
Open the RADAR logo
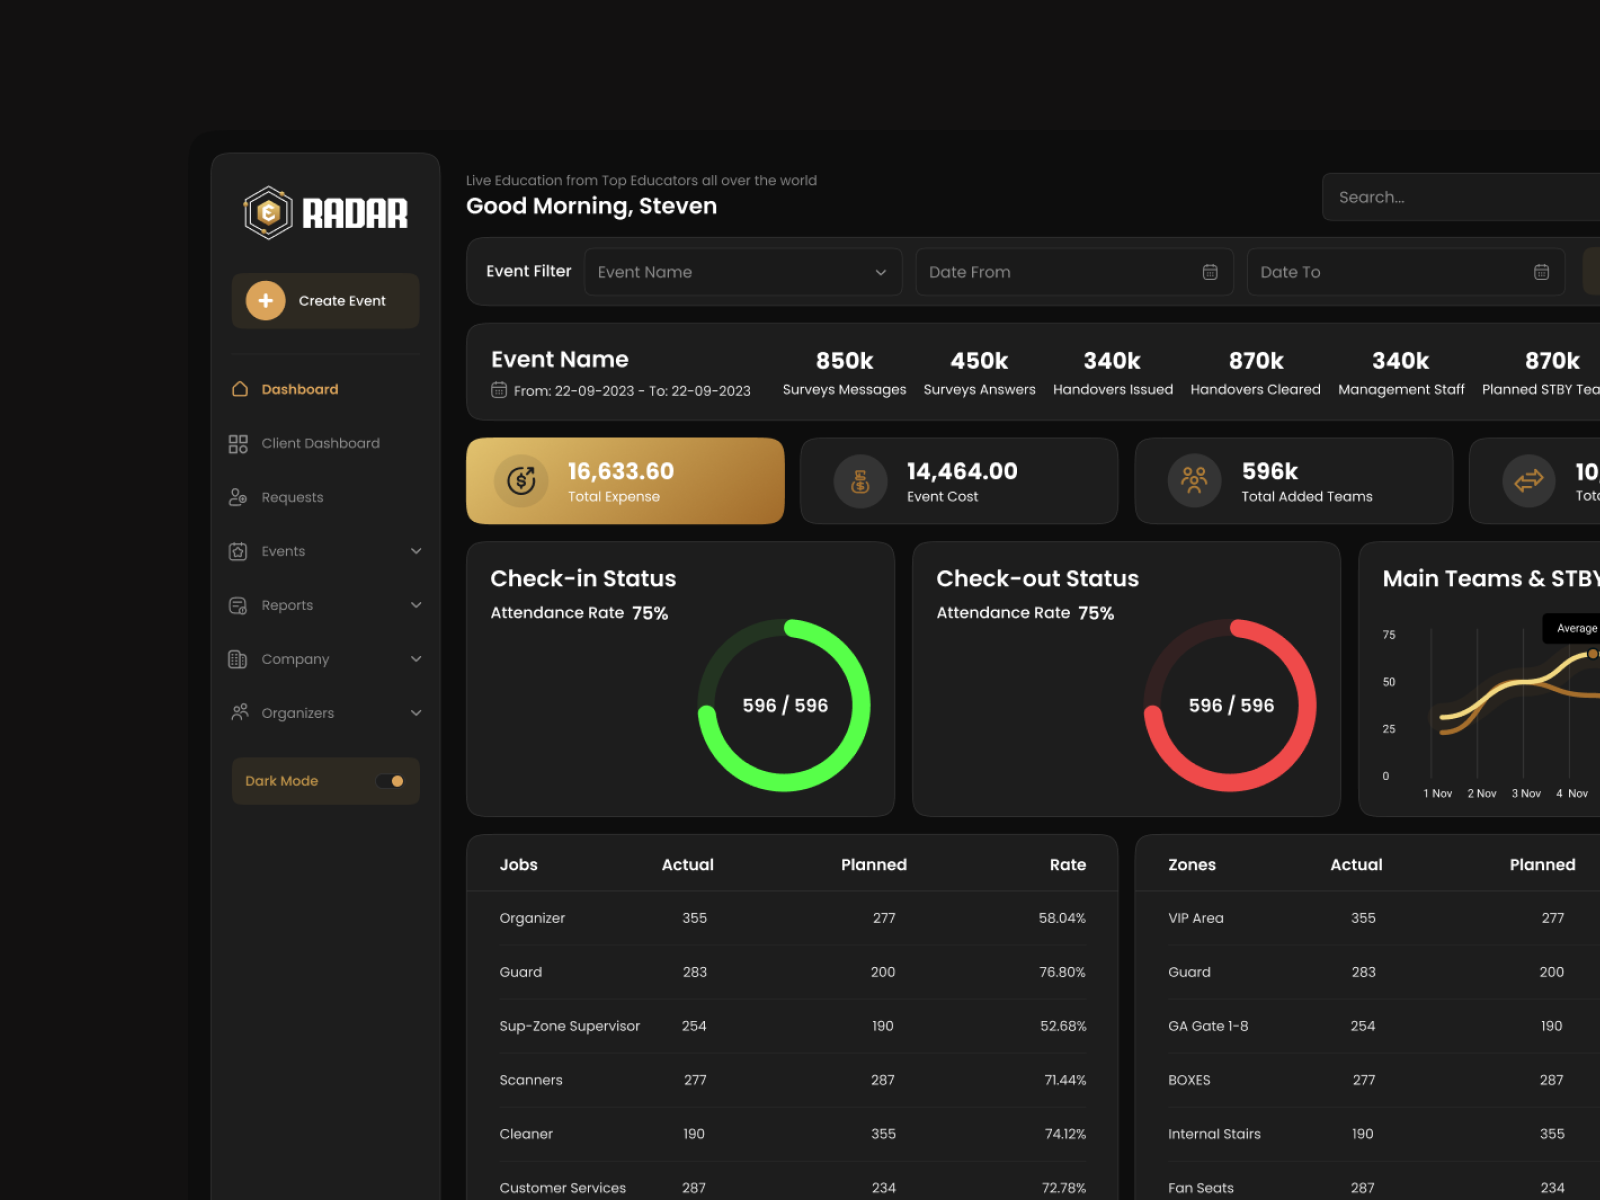click(325, 212)
